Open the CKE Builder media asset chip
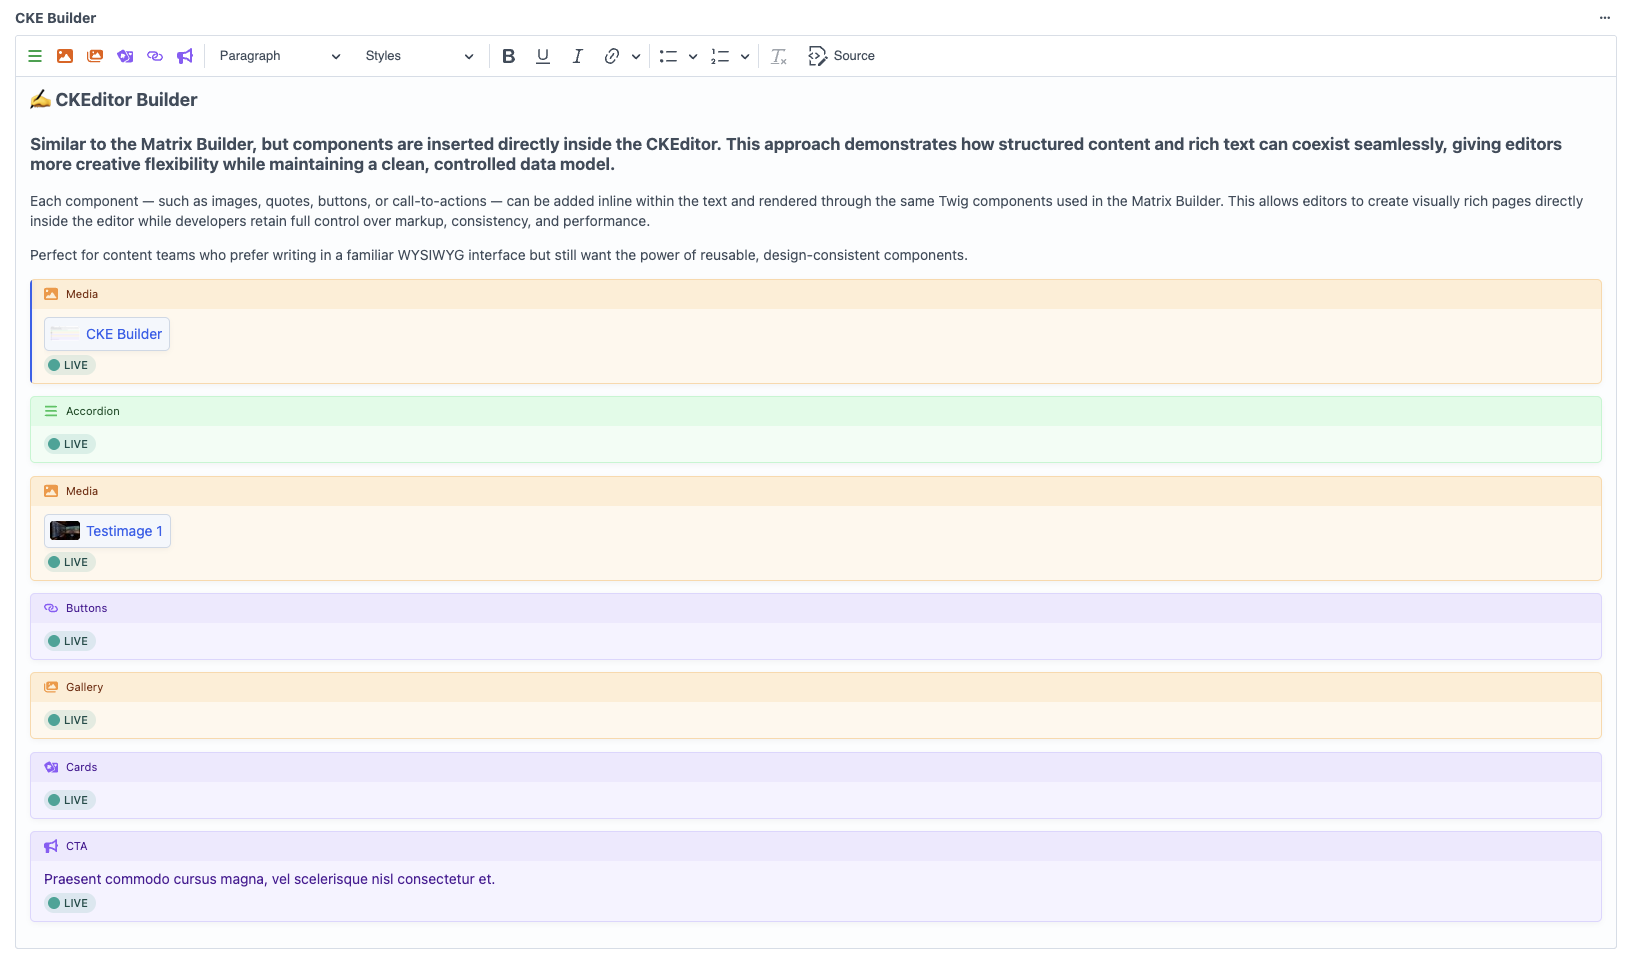Screen dimensions: 1632x962 click(108, 334)
